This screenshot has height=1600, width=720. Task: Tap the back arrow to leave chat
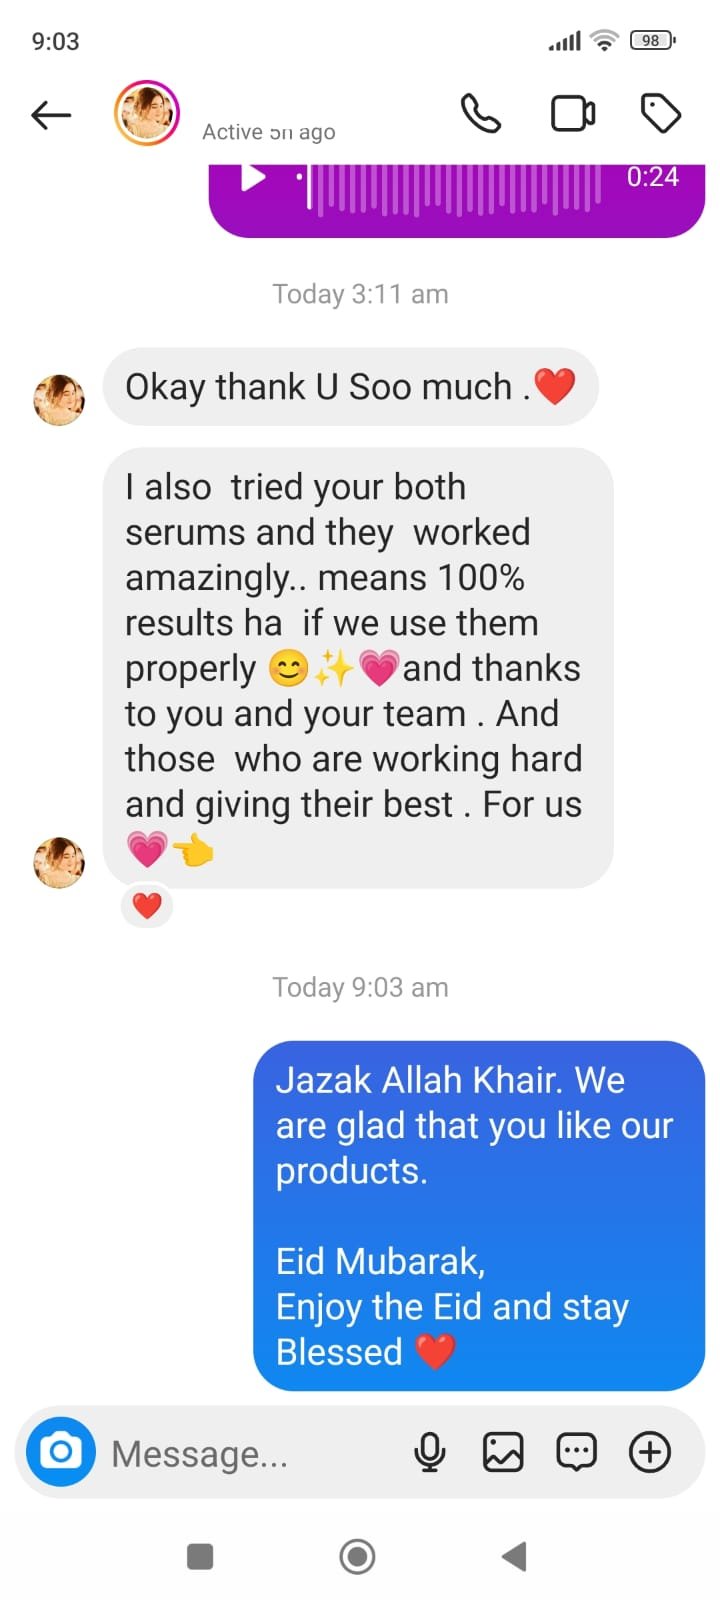point(51,115)
